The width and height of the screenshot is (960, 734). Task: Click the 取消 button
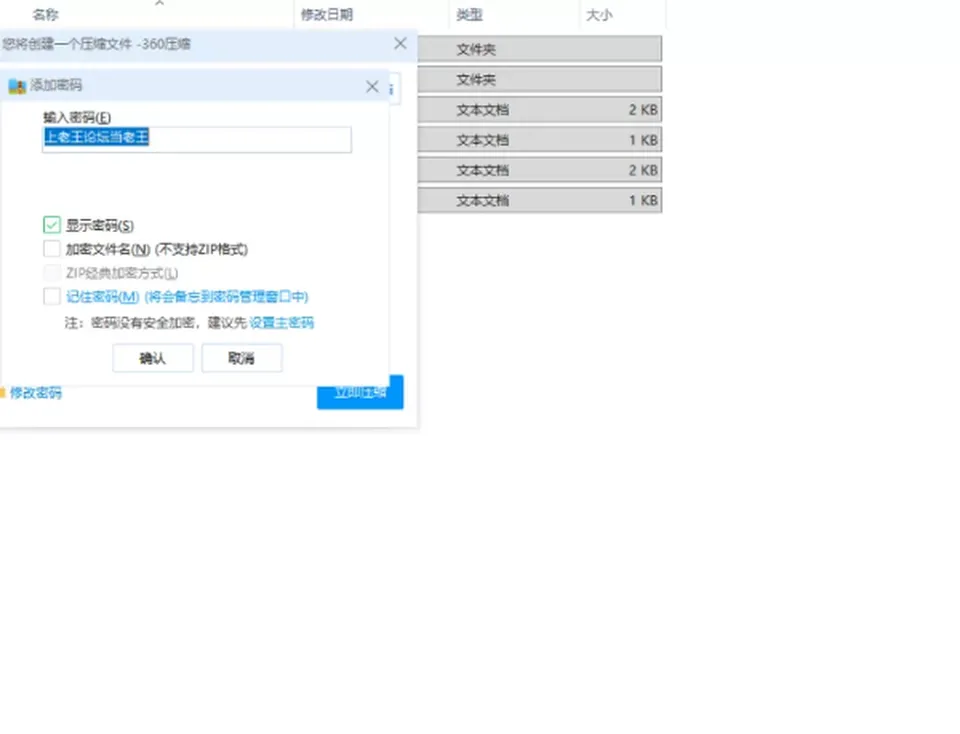coord(242,358)
